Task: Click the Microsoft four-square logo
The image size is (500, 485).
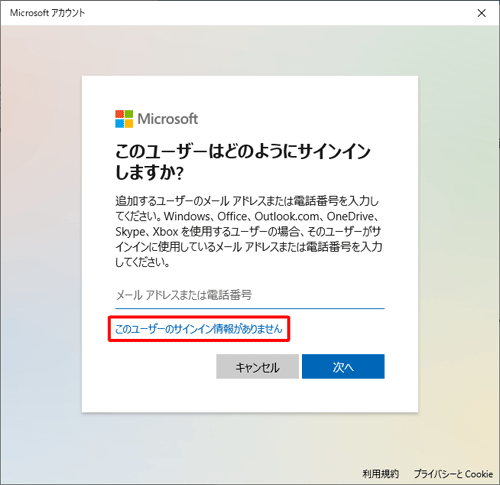Action: (124, 119)
